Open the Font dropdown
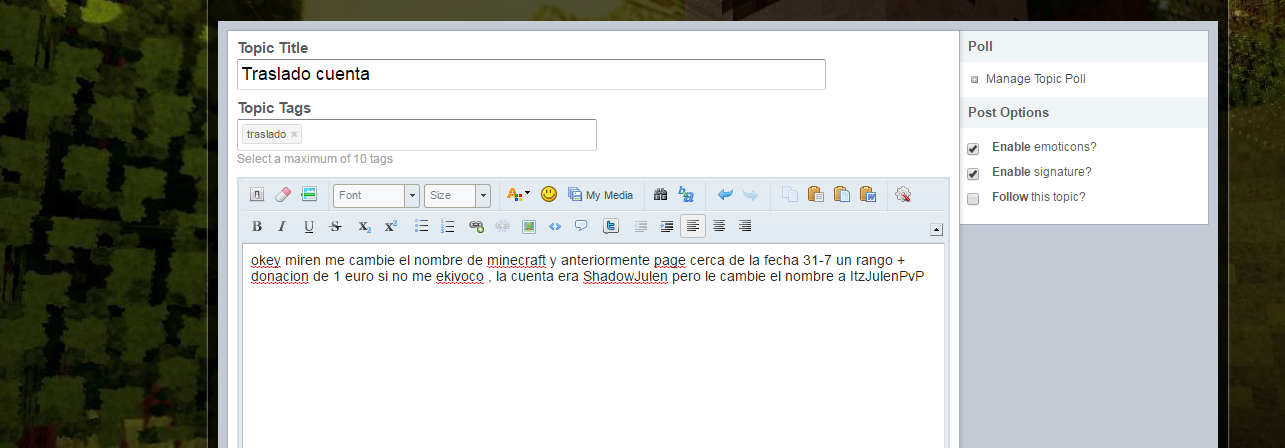The width and height of the screenshot is (1285, 448). [x=376, y=195]
